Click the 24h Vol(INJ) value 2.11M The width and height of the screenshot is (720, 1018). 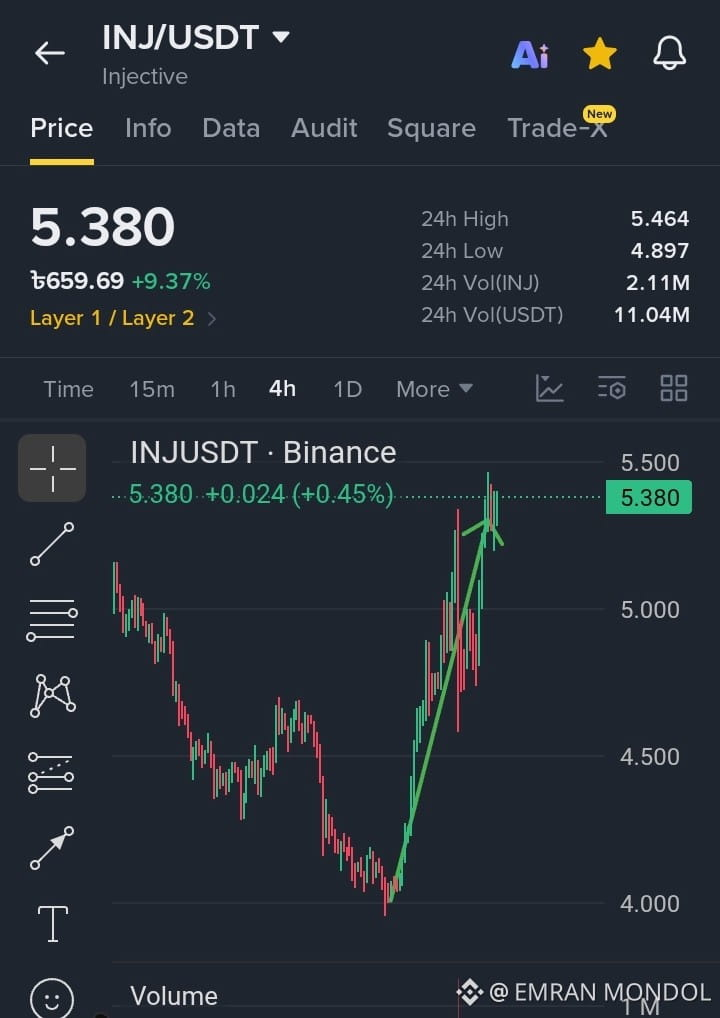[660, 283]
